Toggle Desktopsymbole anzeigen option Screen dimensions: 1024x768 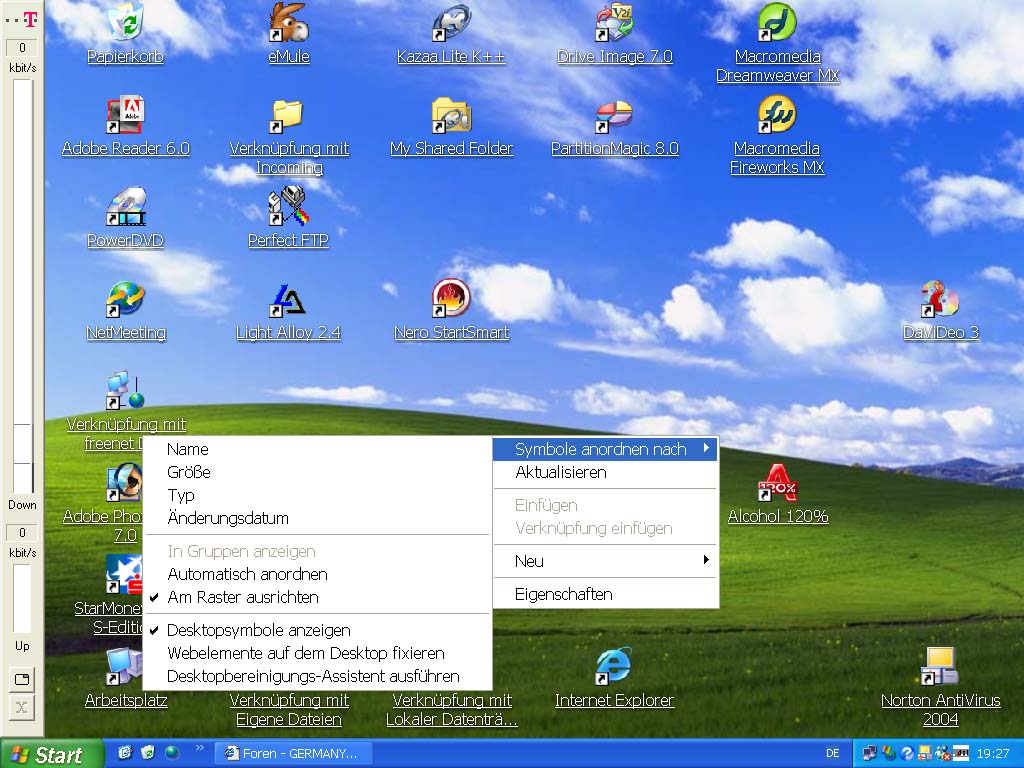316,630
